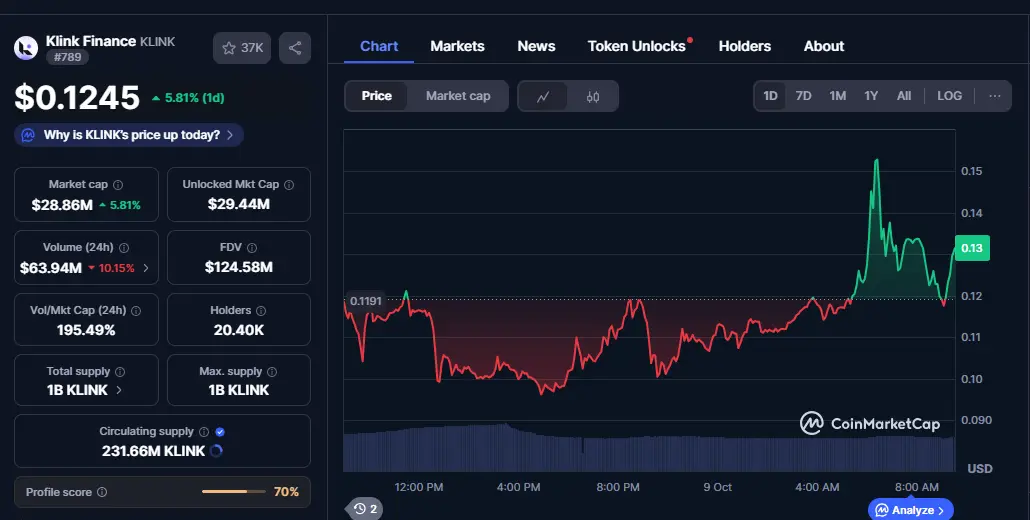The image size is (1030, 520).
Task: Open the chart more options ellipsis menu
Action: 994,96
